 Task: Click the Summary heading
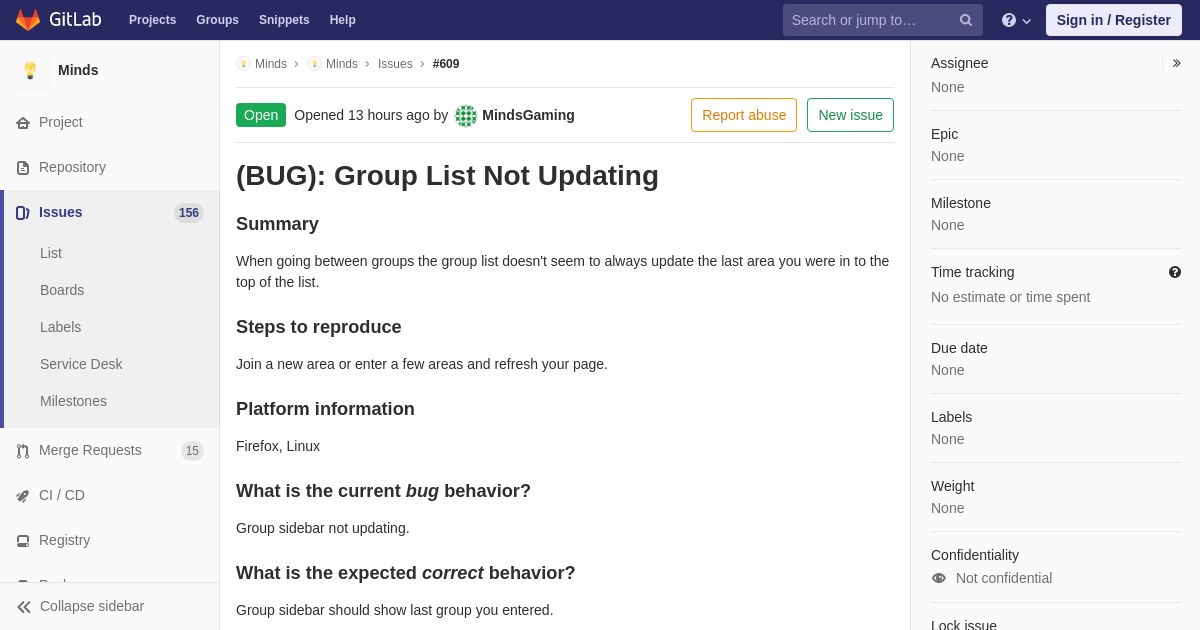[277, 224]
